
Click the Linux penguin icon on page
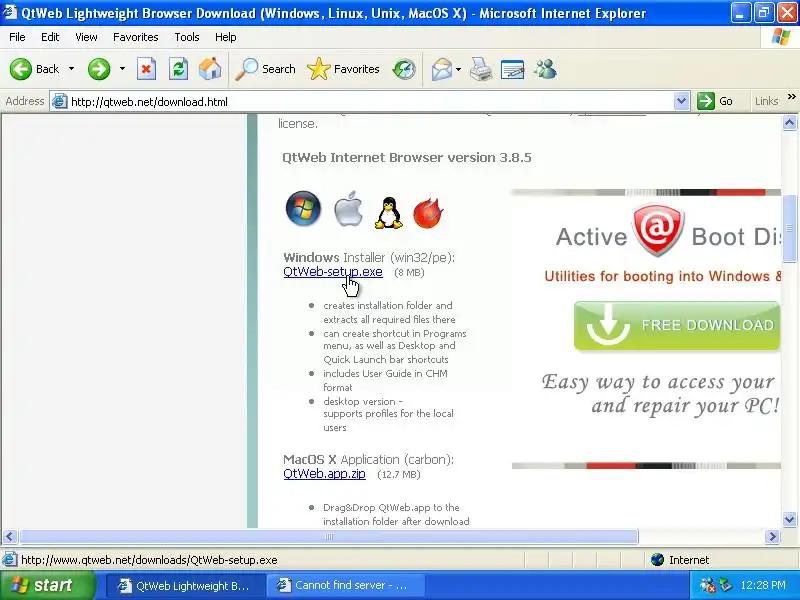pos(389,212)
